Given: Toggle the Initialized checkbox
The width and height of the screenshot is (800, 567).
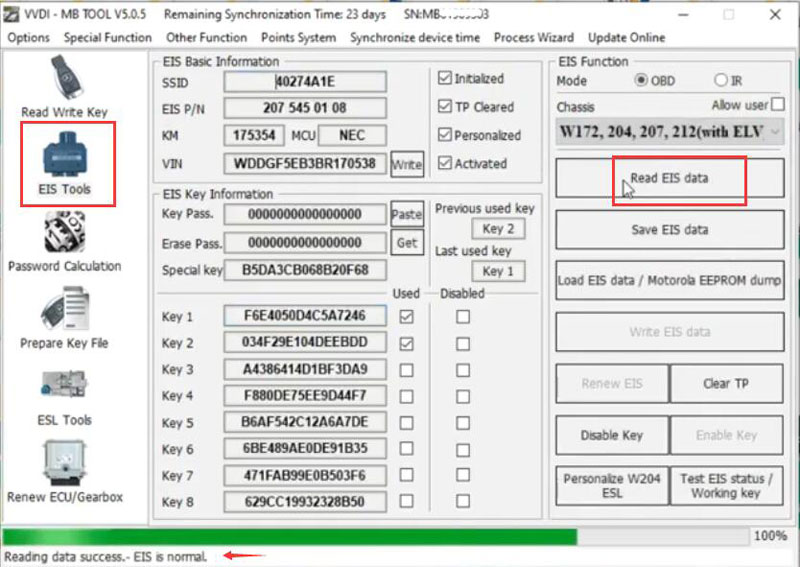Looking at the screenshot, I should tap(445, 78).
